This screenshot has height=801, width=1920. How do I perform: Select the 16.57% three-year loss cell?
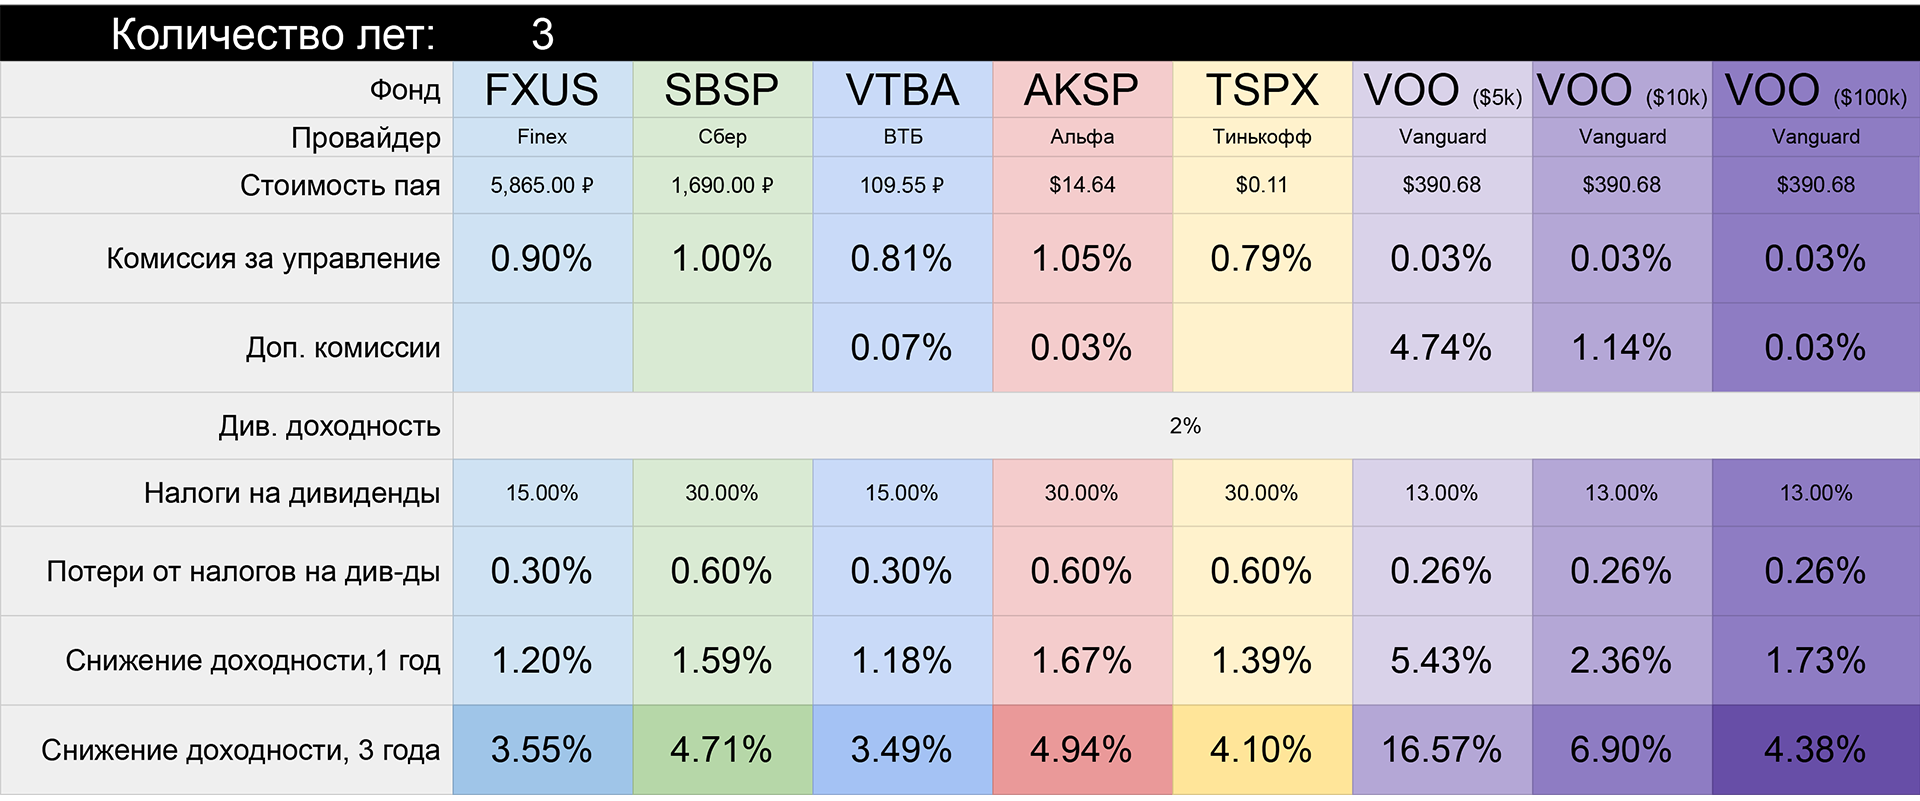(1441, 750)
